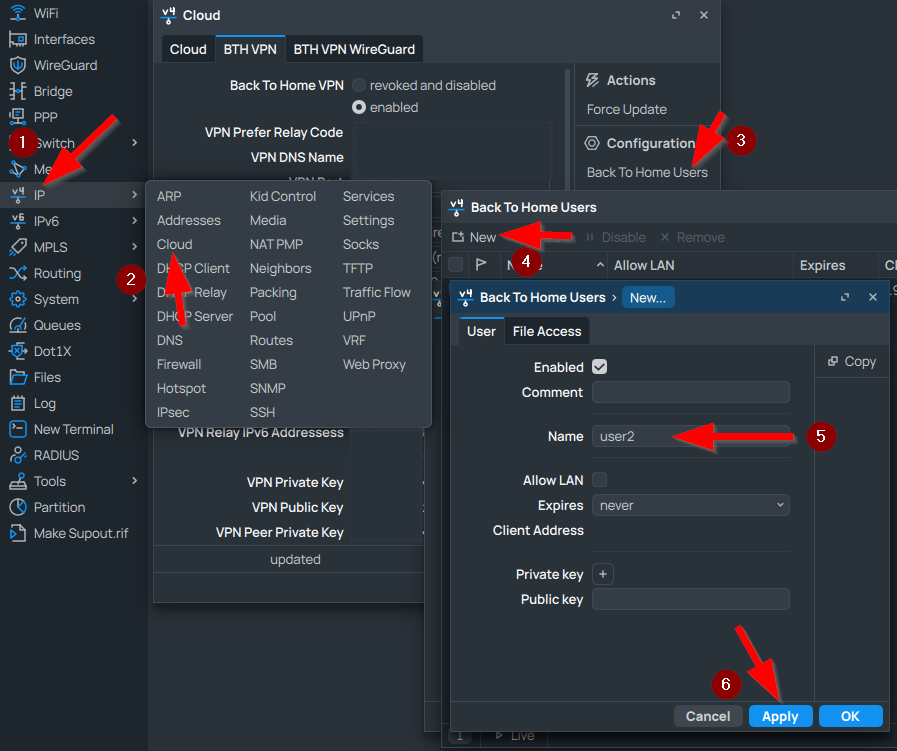Click the Interfaces icon in sidebar
This screenshot has width=897, height=751.
pyautogui.click(x=18, y=39)
